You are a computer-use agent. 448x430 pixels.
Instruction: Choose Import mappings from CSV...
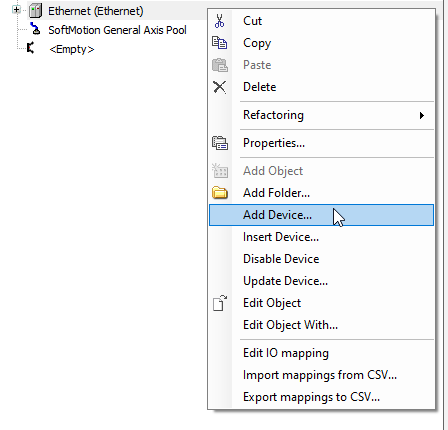[x=321, y=375]
